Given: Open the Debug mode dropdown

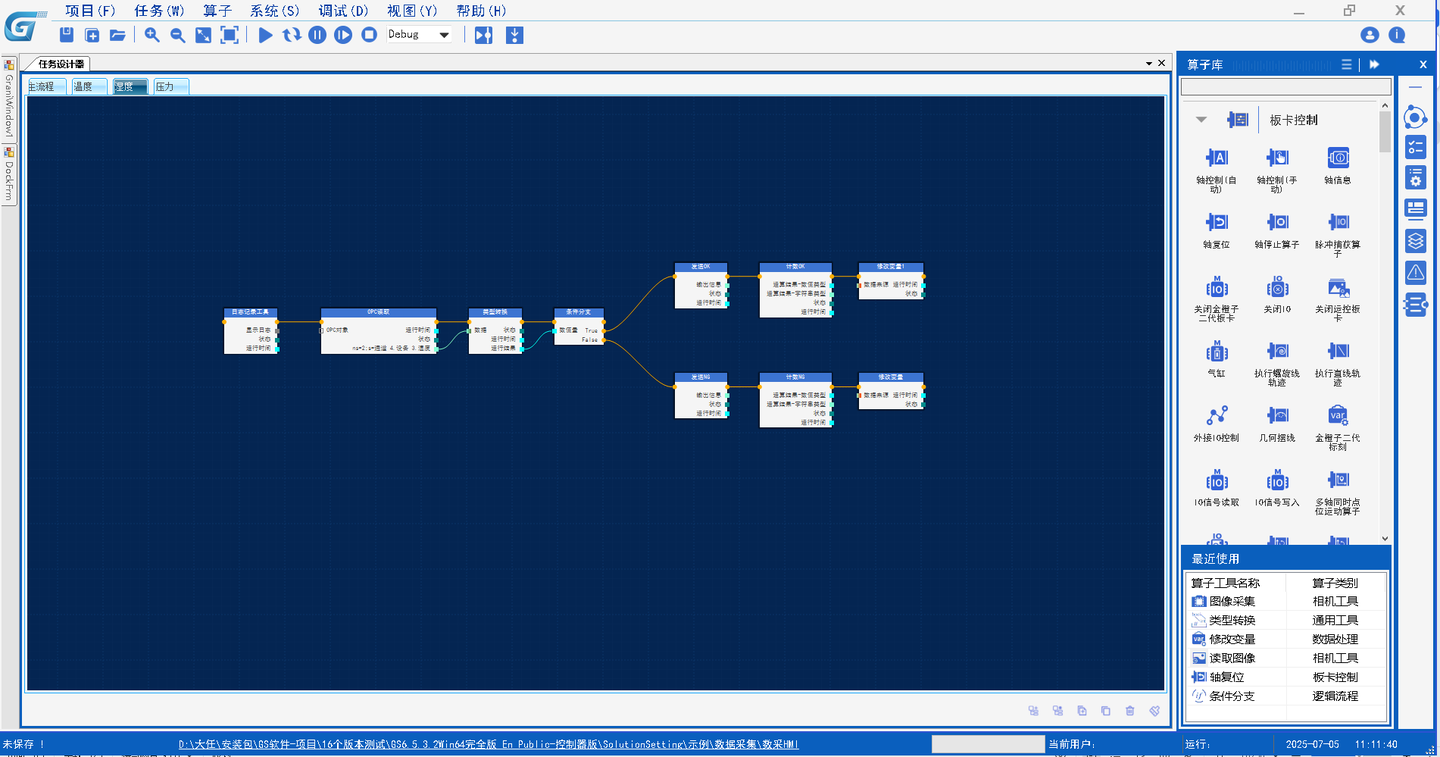Looking at the screenshot, I should click(444, 35).
